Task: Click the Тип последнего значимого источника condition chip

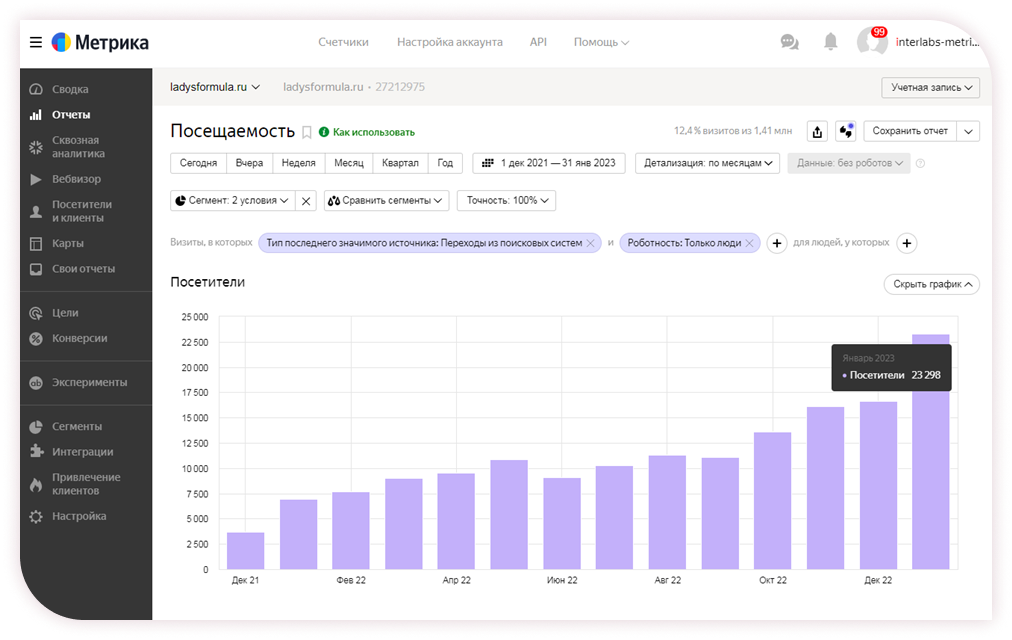Action: tap(430, 243)
